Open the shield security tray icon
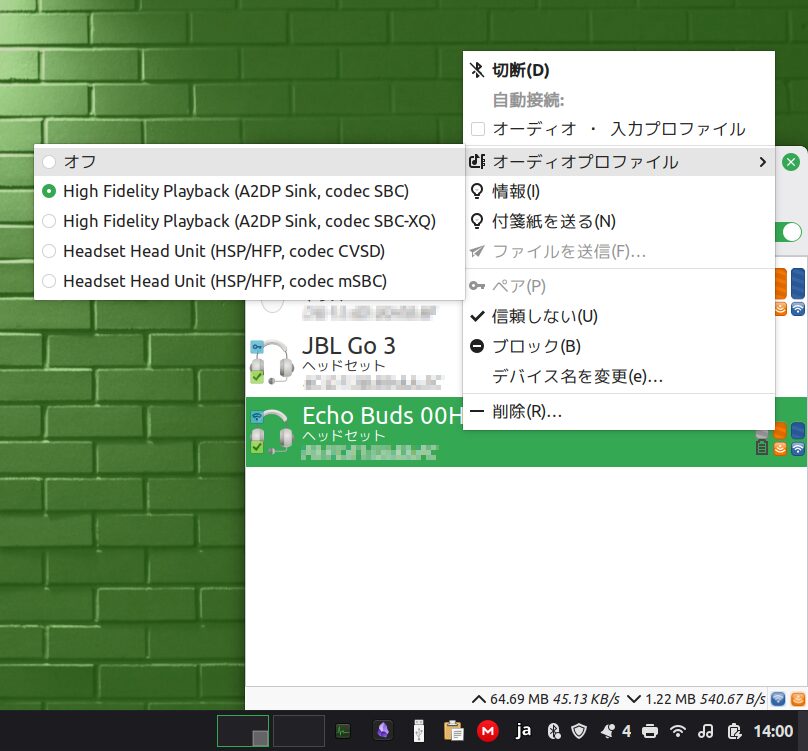Screen dimensions: 808x751 [577, 731]
